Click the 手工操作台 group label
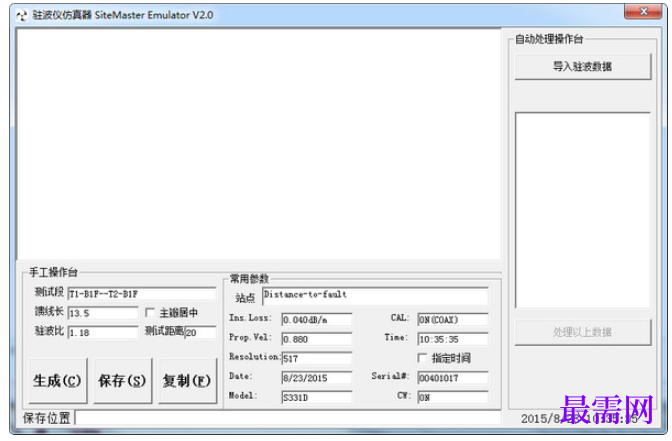The width and height of the screenshot is (672, 441). point(53,272)
